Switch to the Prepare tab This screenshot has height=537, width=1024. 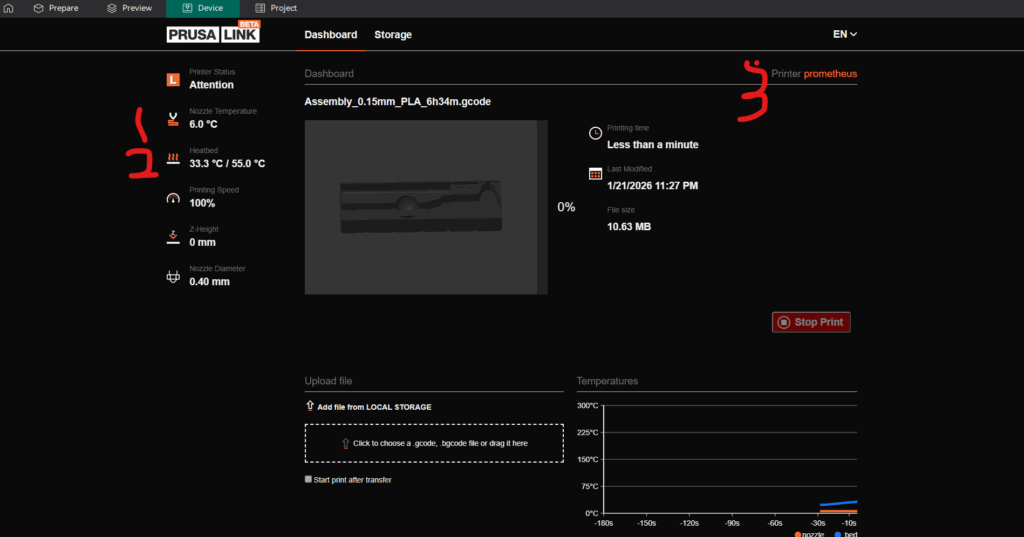(x=56, y=8)
